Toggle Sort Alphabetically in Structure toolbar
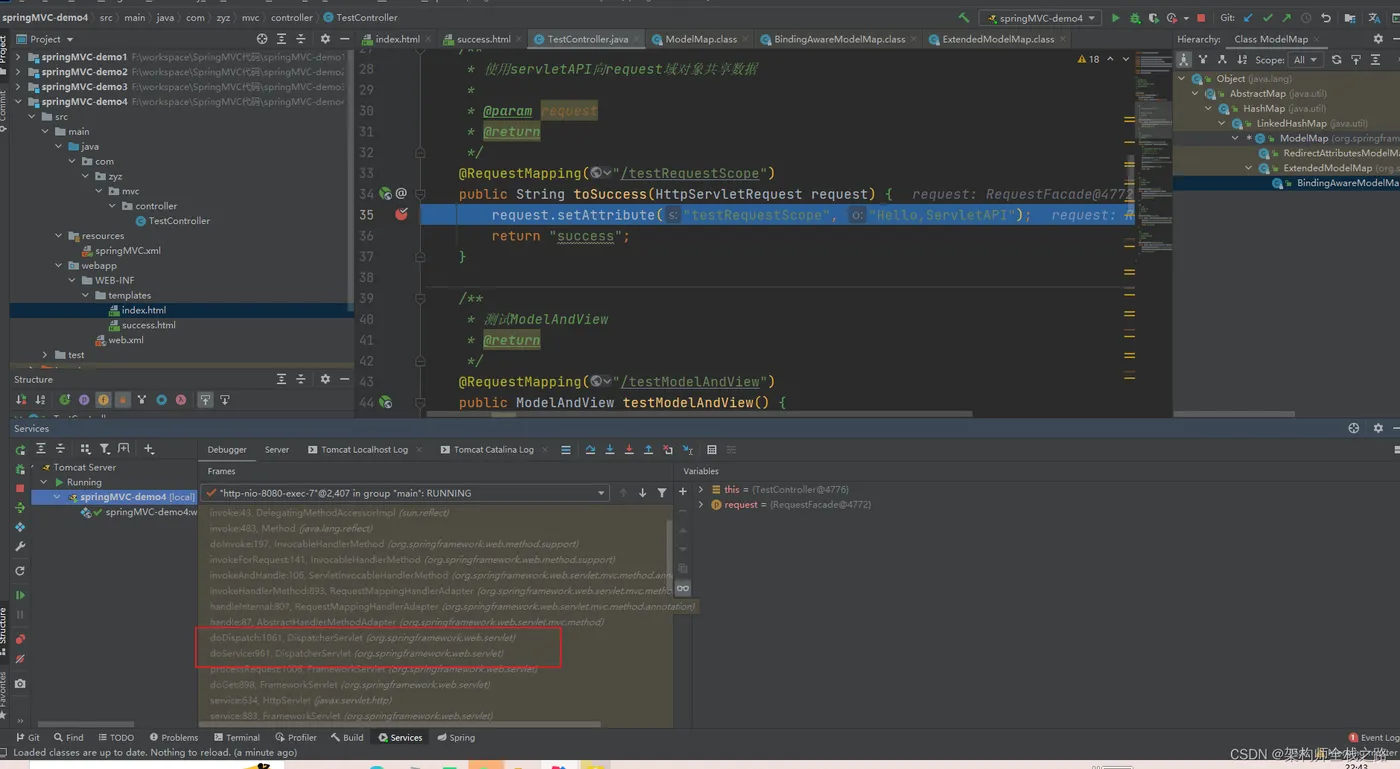This screenshot has width=1400, height=769. 40,400
